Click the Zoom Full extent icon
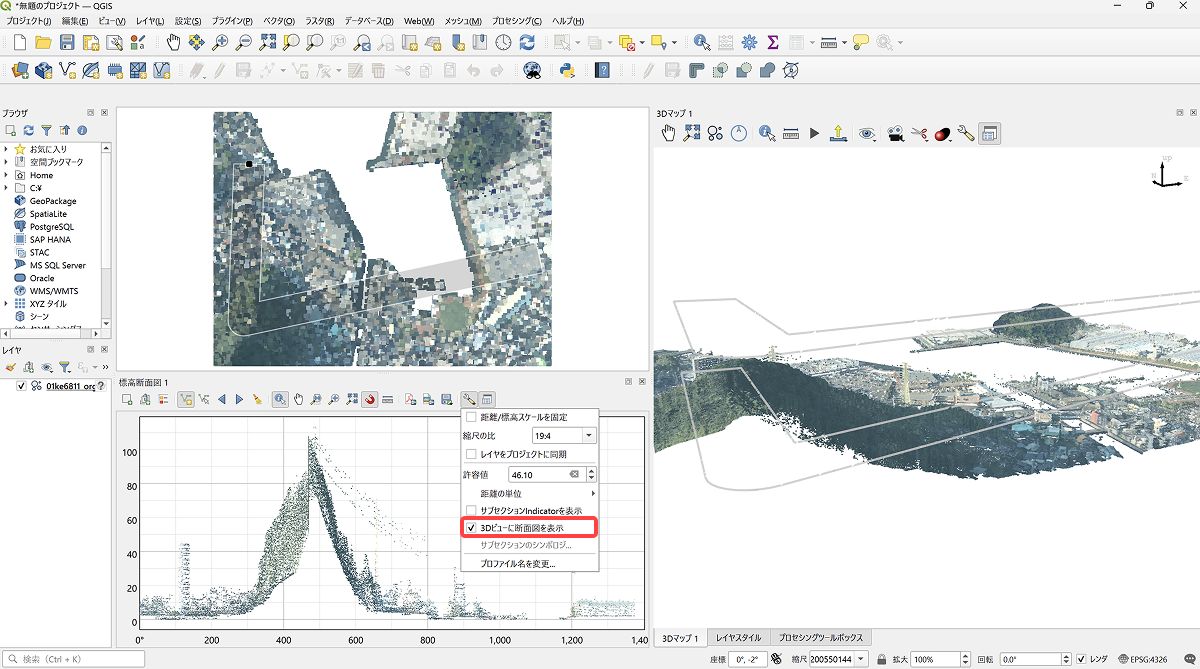The image size is (1200, 669). 268,42
